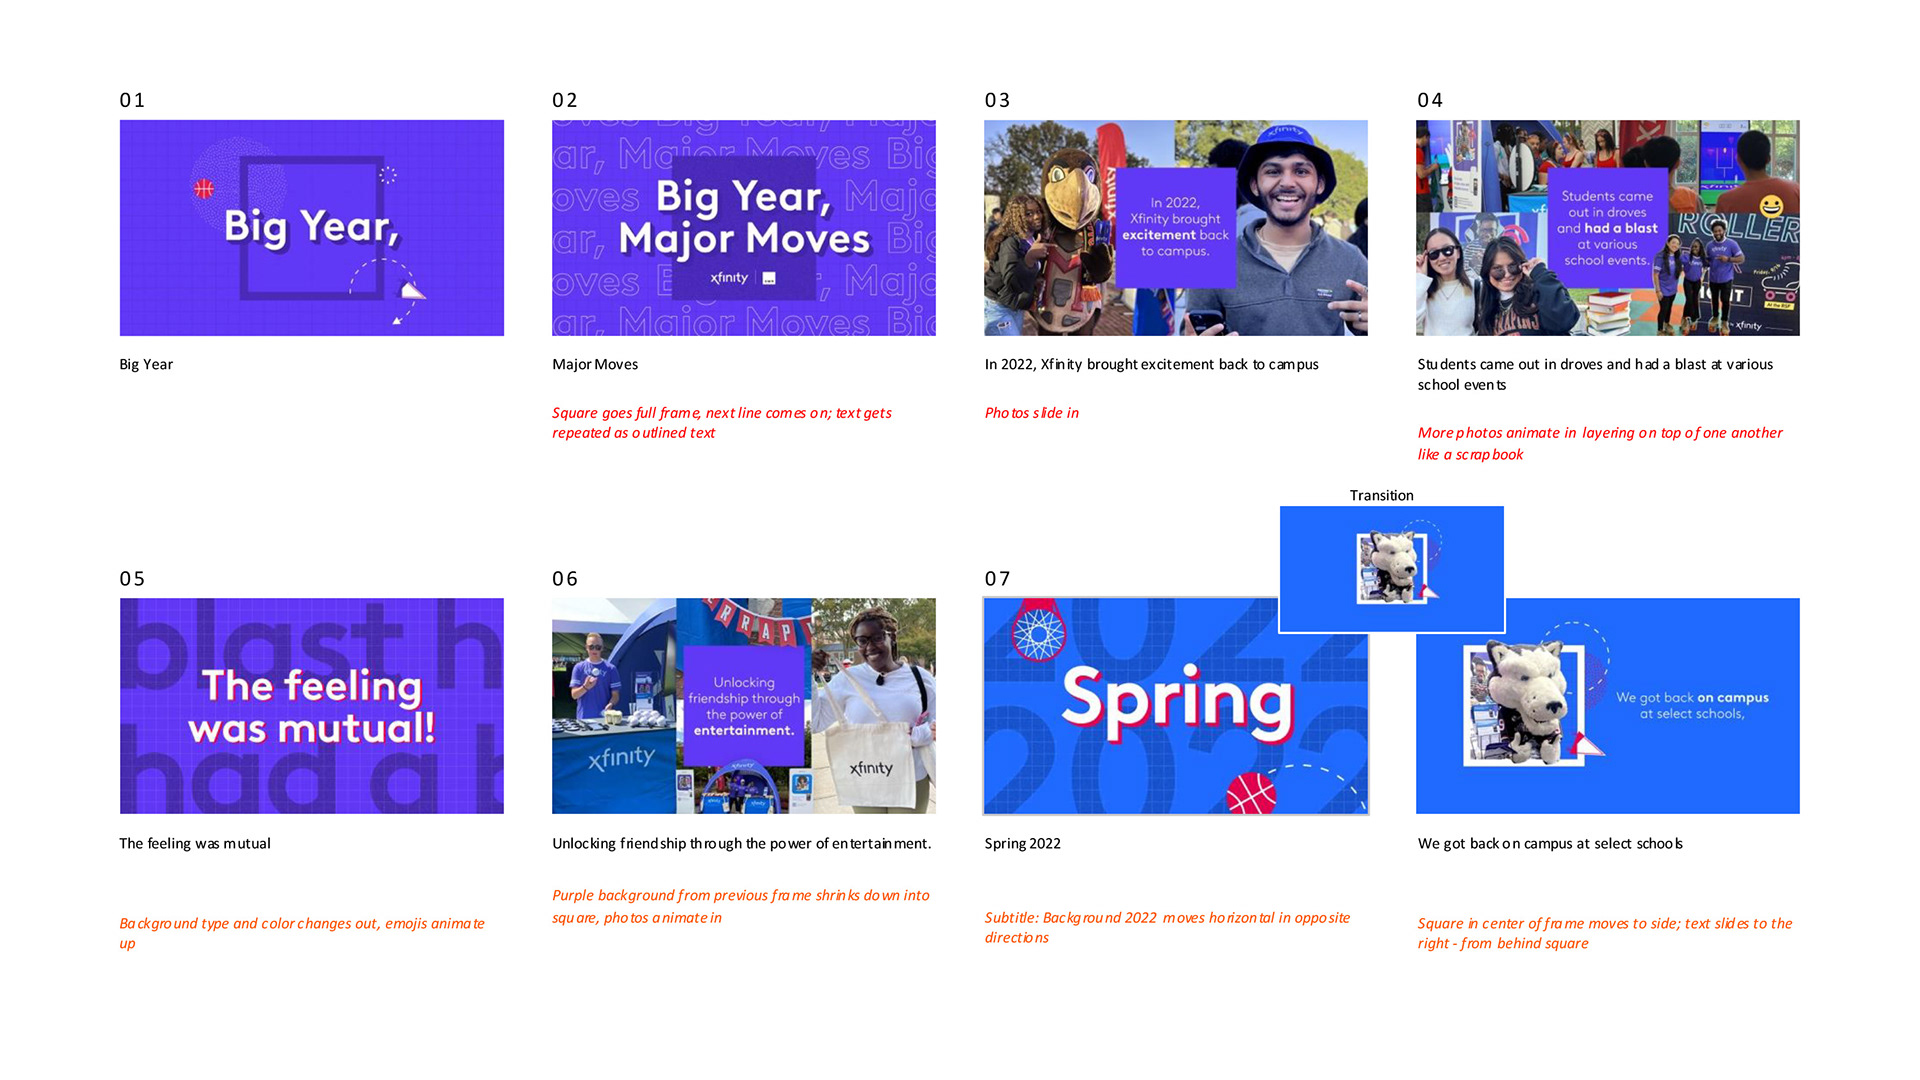Select black caption 'Unlocking friendship through the power...'
This screenshot has height=1080, width=1920.
[742, 843]
